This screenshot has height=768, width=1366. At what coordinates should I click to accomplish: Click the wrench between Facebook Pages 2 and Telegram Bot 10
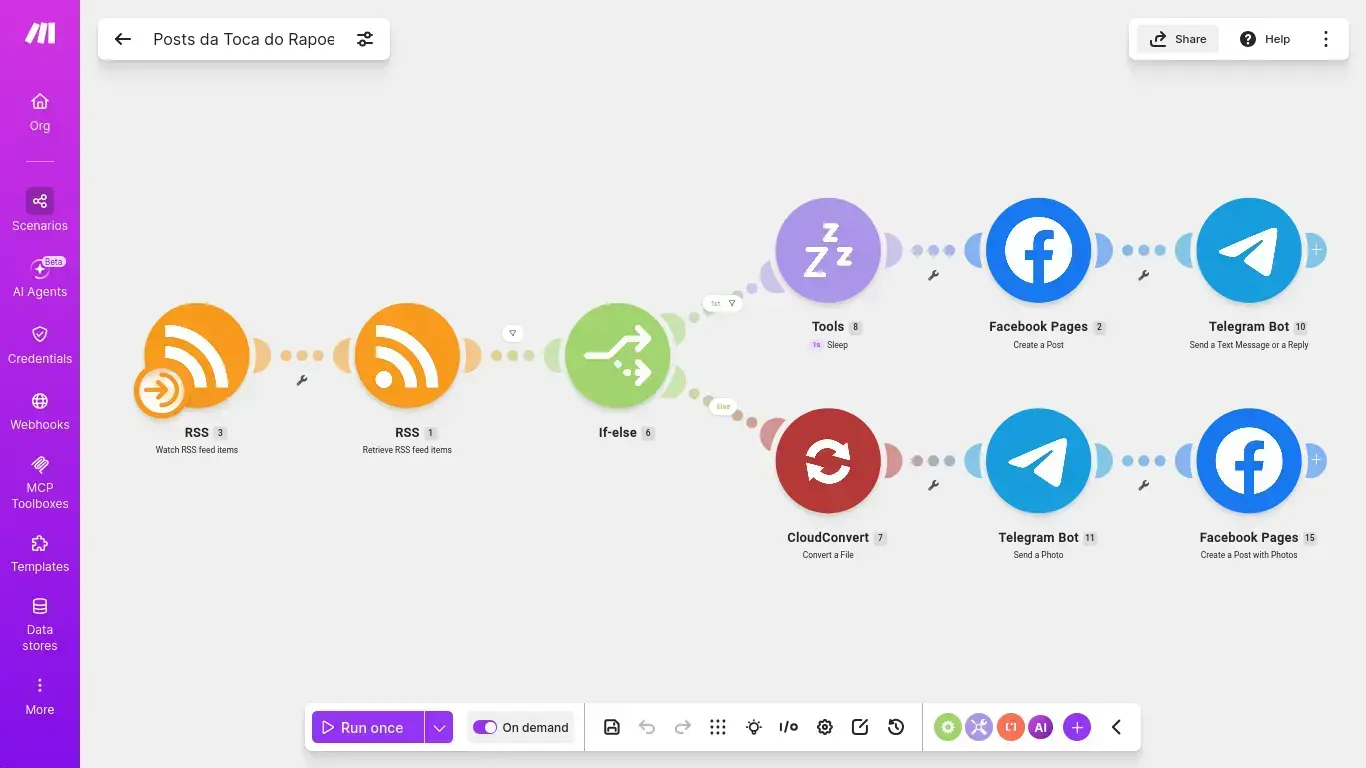tap(1144, 275)
